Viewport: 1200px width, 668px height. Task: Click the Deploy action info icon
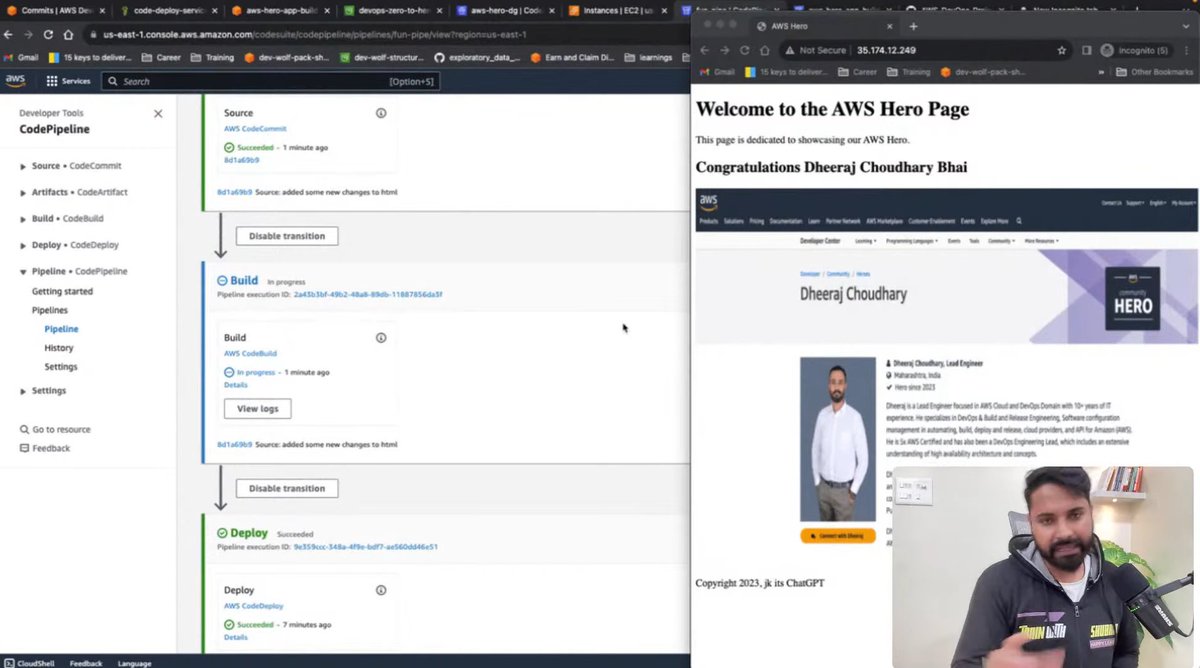click(381, 590)
